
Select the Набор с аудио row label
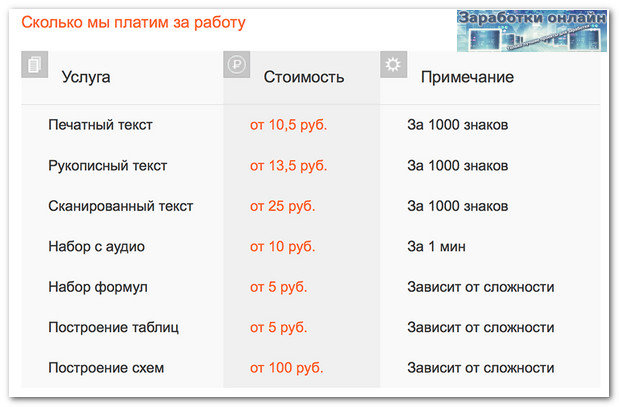pyautogui.click(x=96, y=247)
